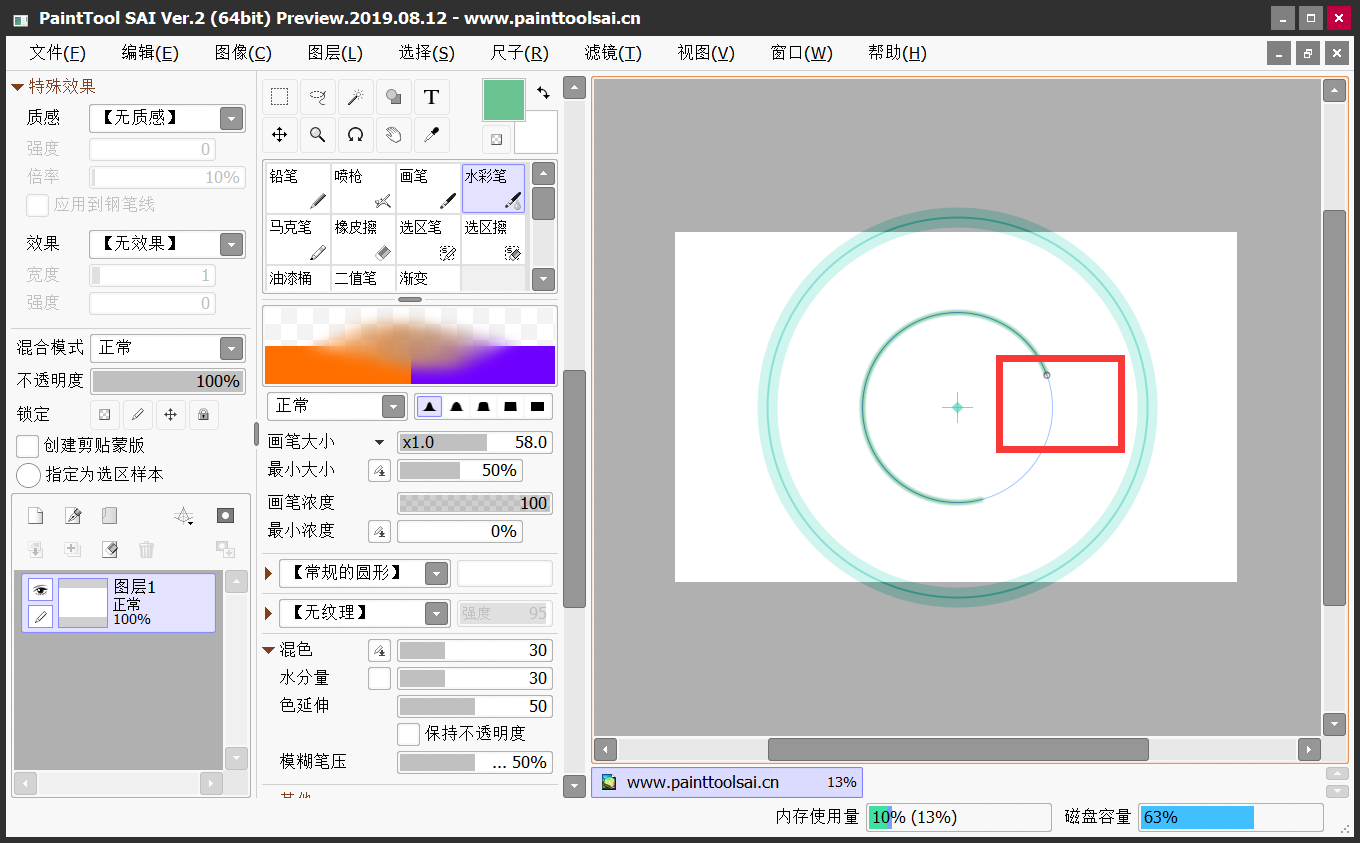Choose the 选区擦 selection eraser

(x=493, y=239)
